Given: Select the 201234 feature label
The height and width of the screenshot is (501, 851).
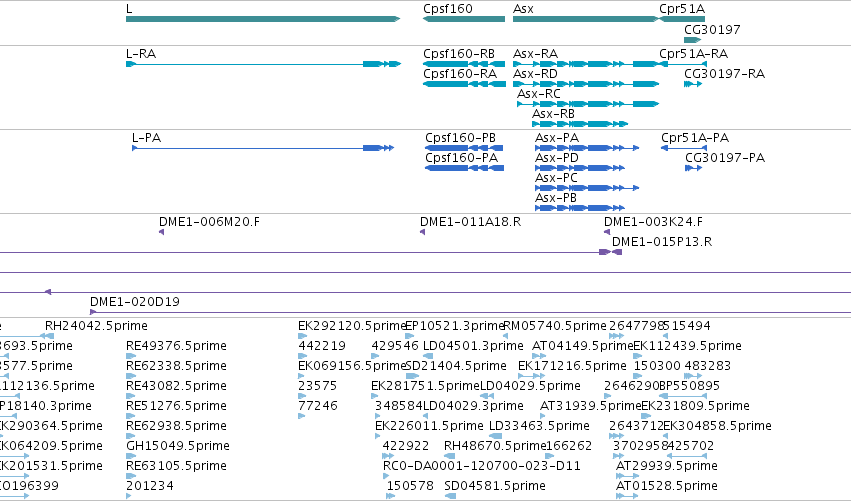Looking at the screenshot, I should point(150,486).
